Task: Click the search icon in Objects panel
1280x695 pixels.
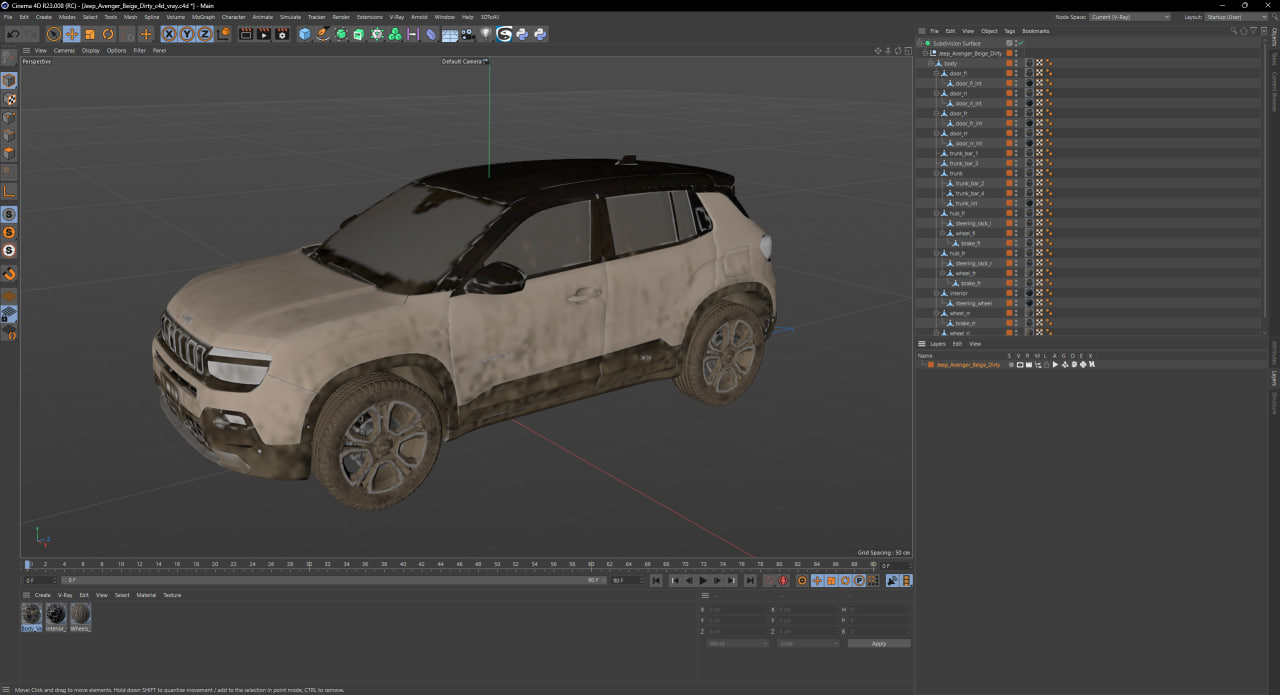Action: tap(1236, 31)
